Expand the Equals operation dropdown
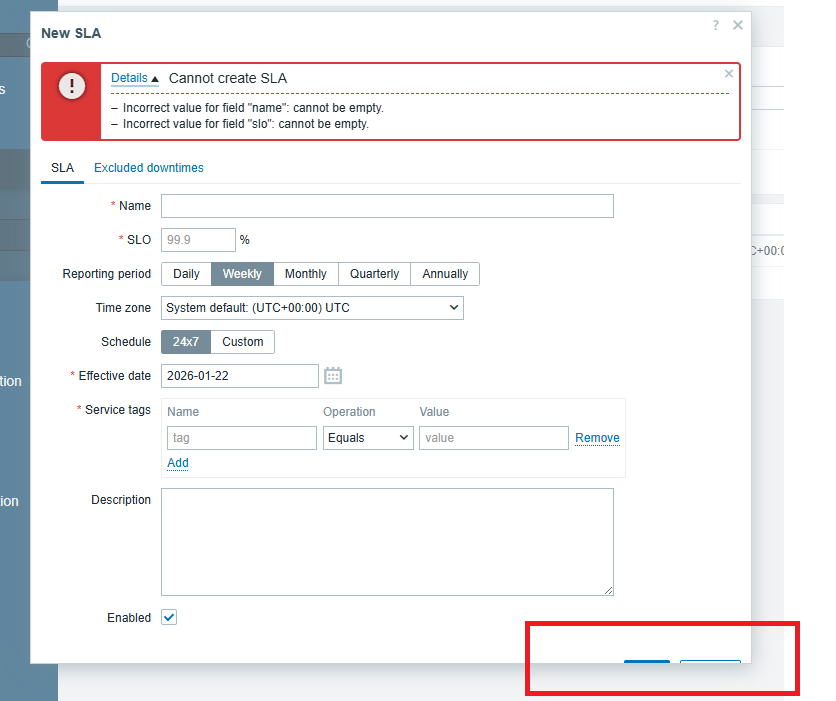836x701 pixels. [x=368, y=438]
